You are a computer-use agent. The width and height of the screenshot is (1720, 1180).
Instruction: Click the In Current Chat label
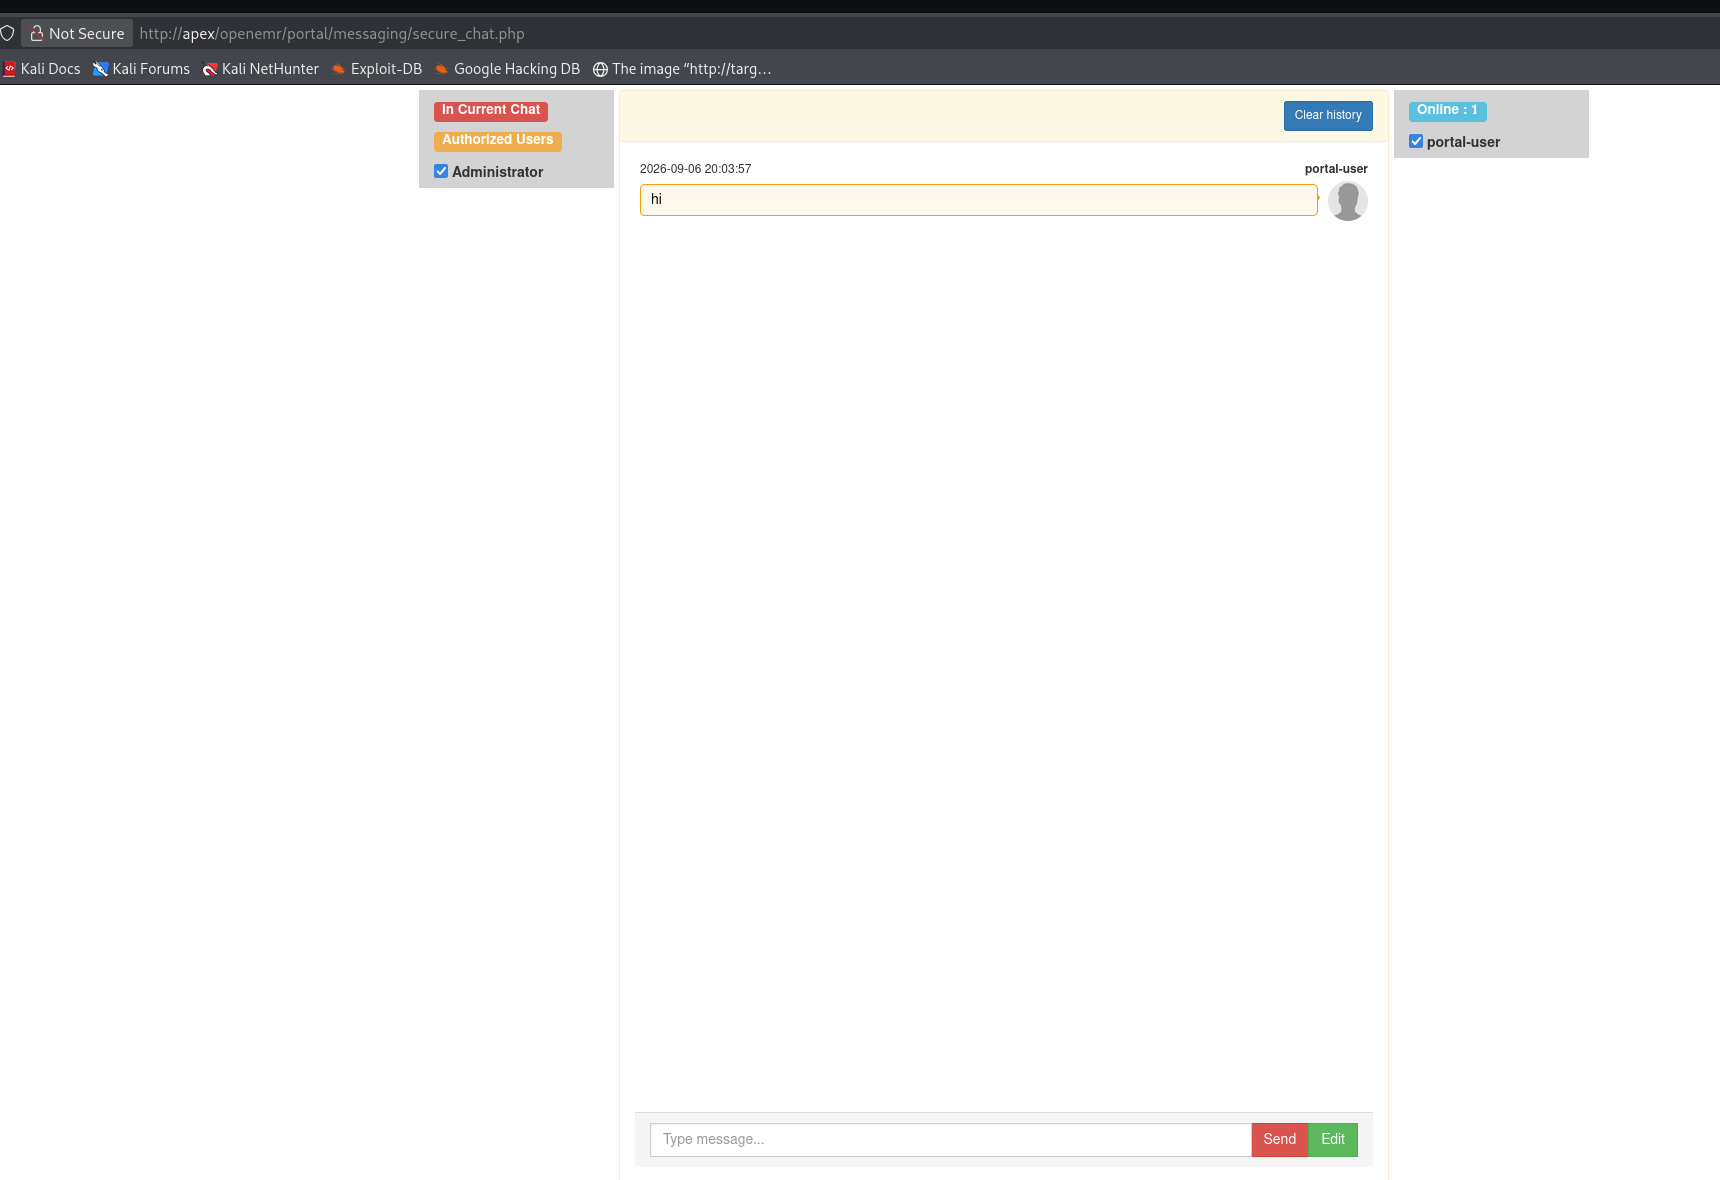tap(491, 110)
